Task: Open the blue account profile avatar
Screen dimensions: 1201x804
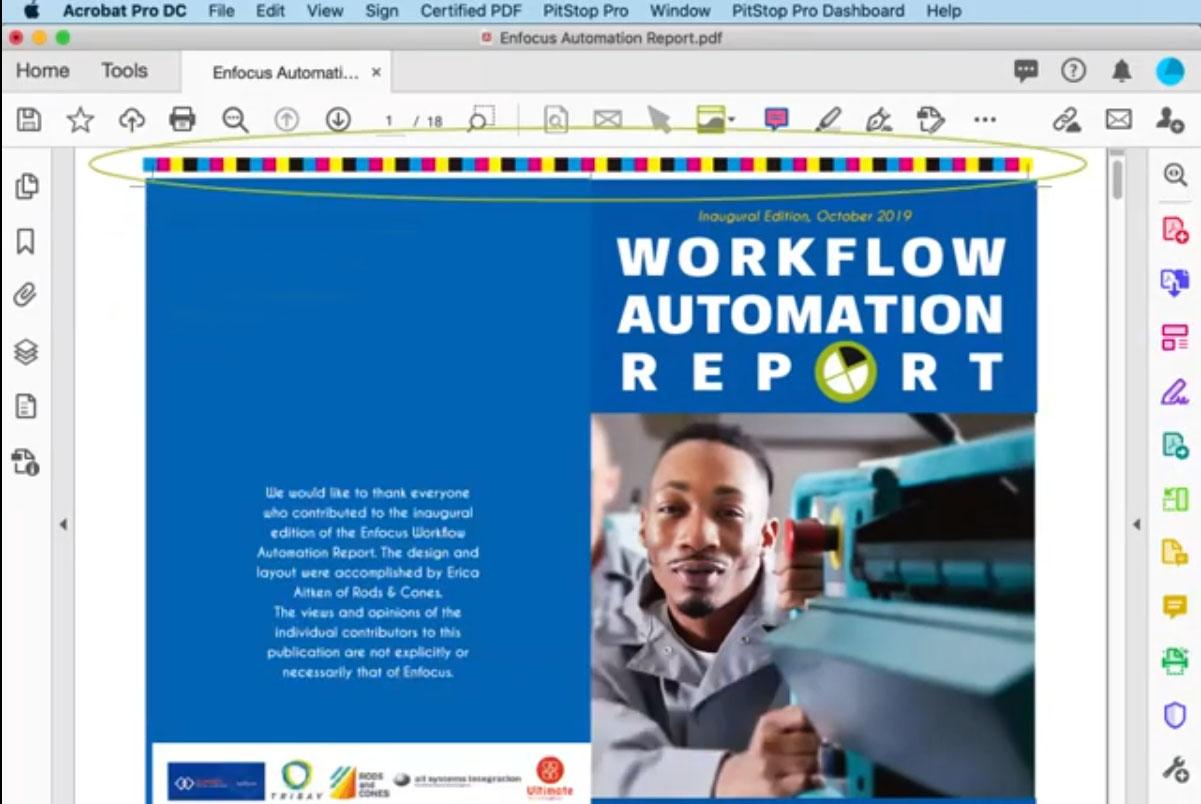Action: 1170,70
